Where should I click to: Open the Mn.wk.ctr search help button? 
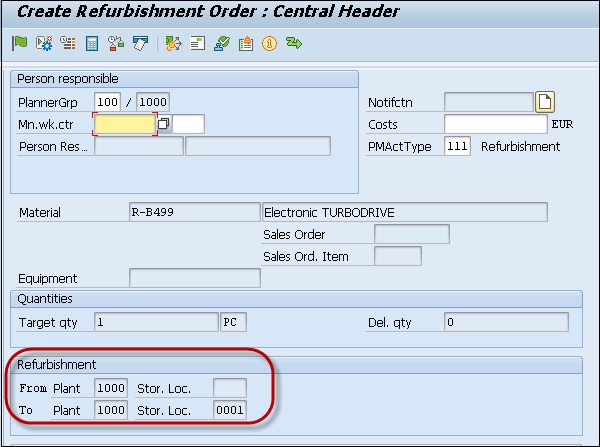tap(164, 124)
